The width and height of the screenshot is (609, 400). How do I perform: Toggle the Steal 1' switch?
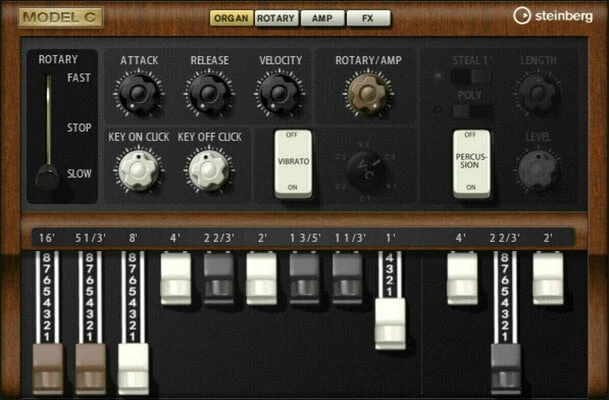pos(470,76)
